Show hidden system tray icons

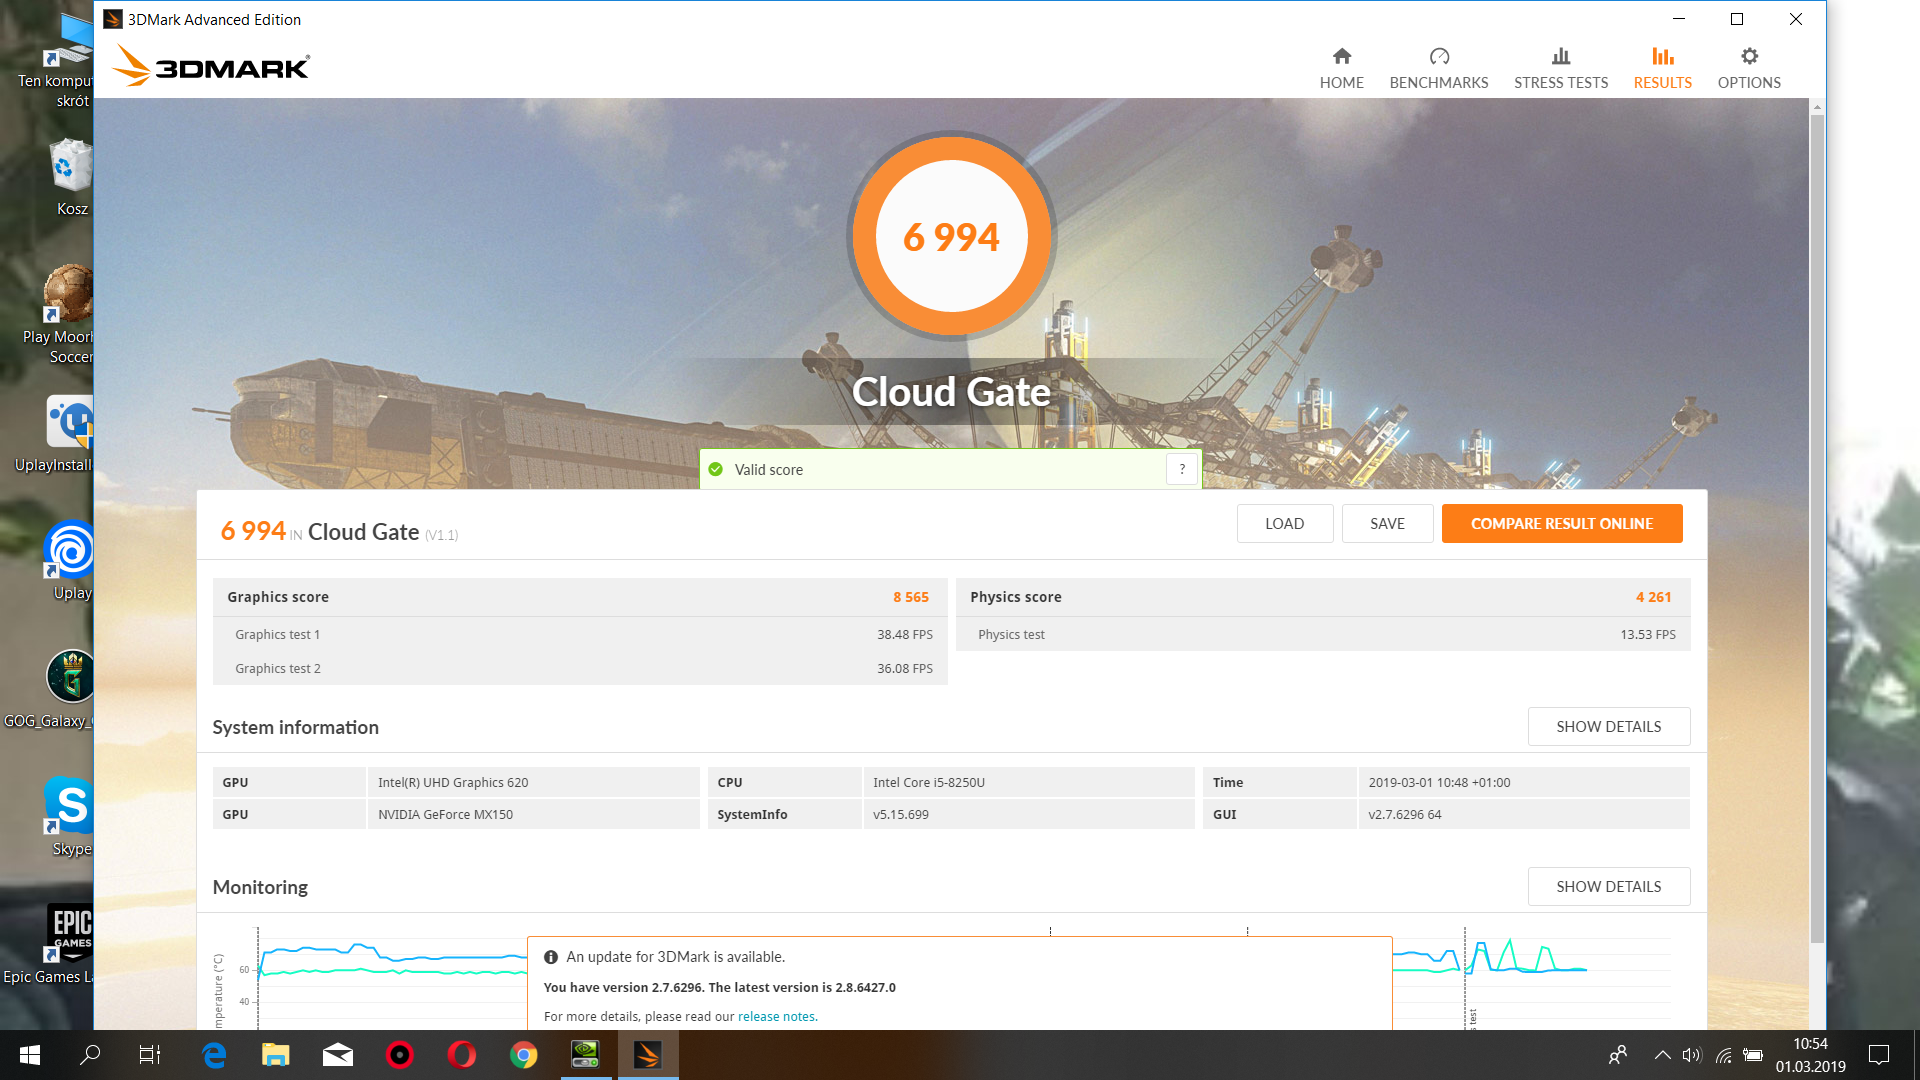tap(1662, 1055)
